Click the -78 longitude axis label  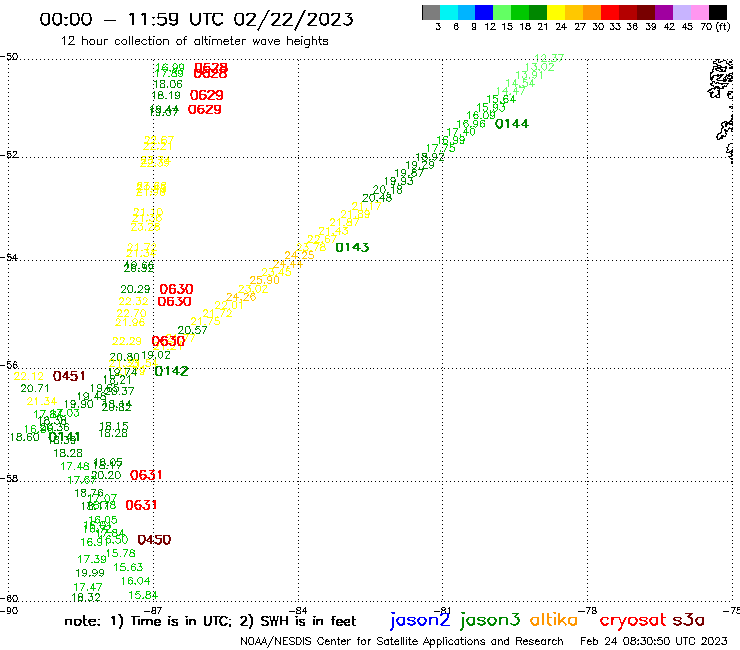pos(589,610)
